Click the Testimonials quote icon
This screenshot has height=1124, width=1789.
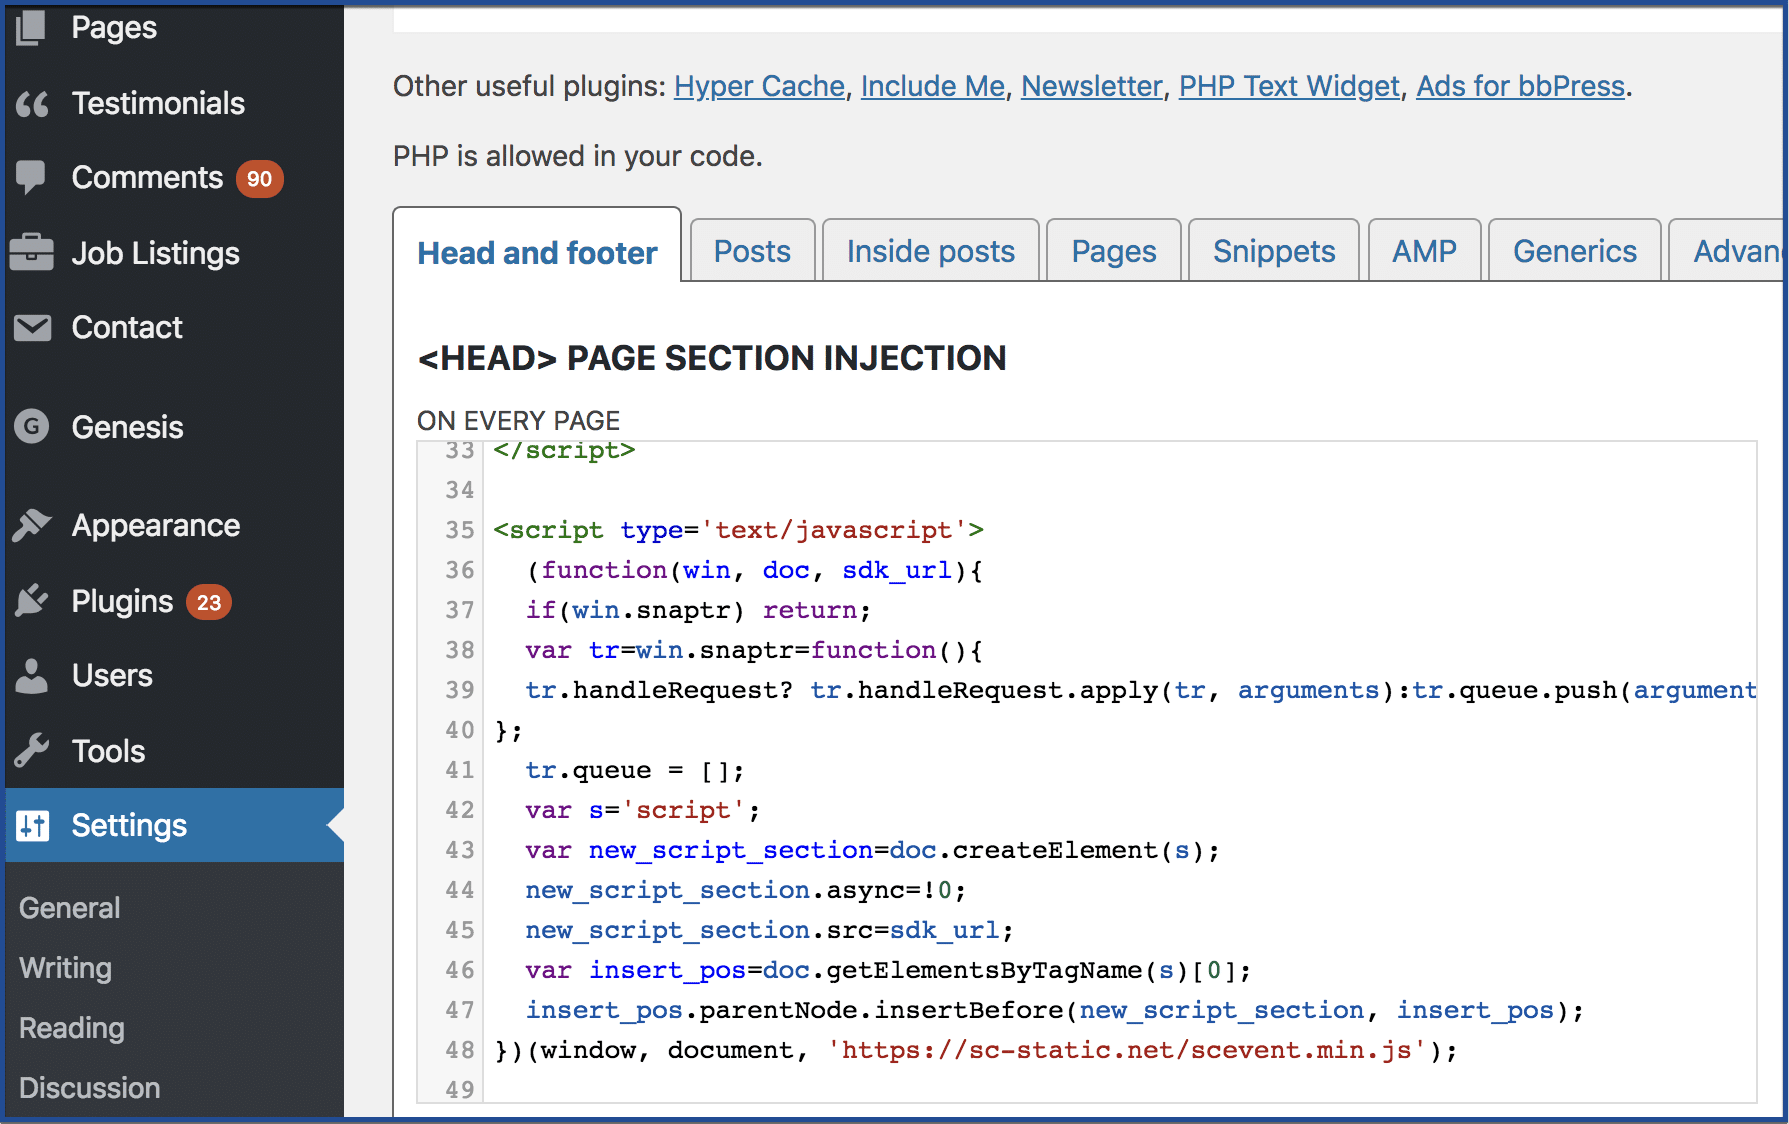[x=32, y=103]
